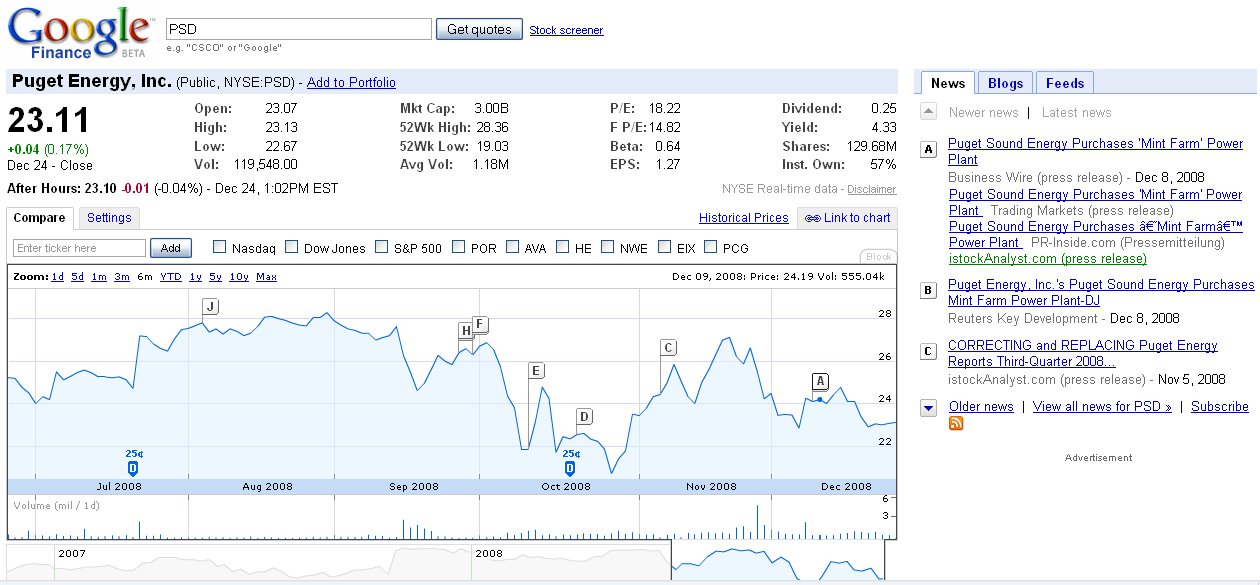Select the chart Settings tab
This screenshot has width=1260, height=585.
pos(109,218)
